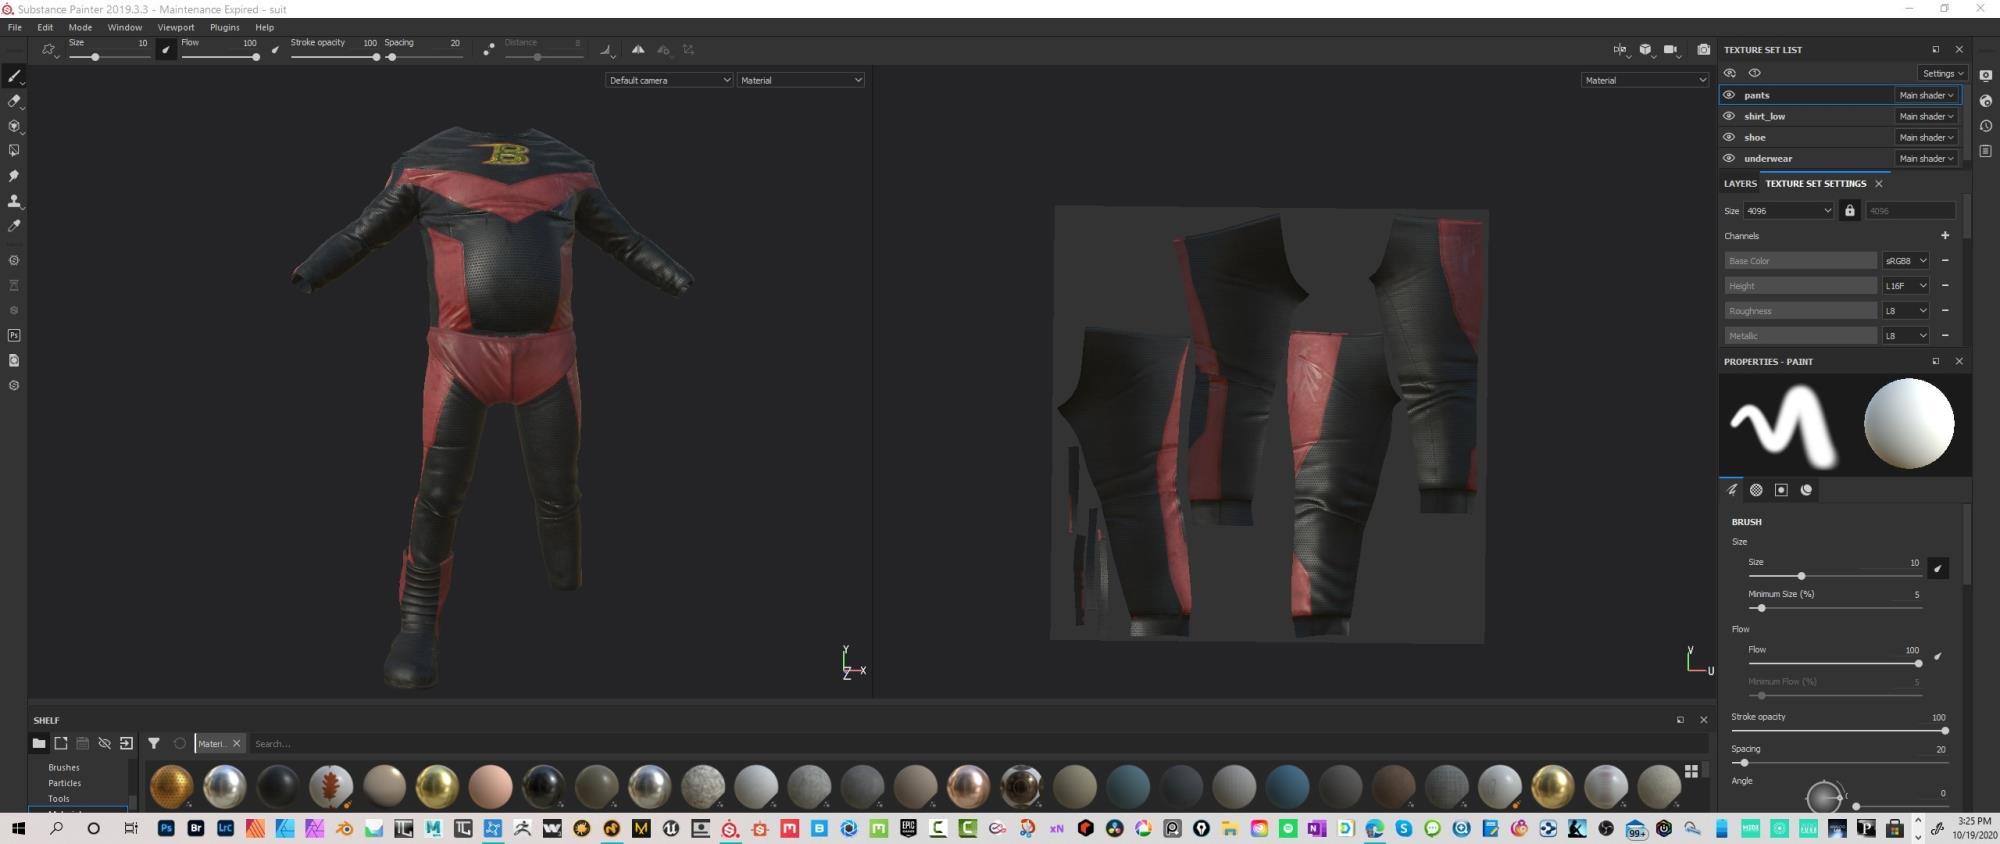The height and width of the screenshot is (844, 2000).
Task: Select the Smudge tool
Action: coord(14,176)
